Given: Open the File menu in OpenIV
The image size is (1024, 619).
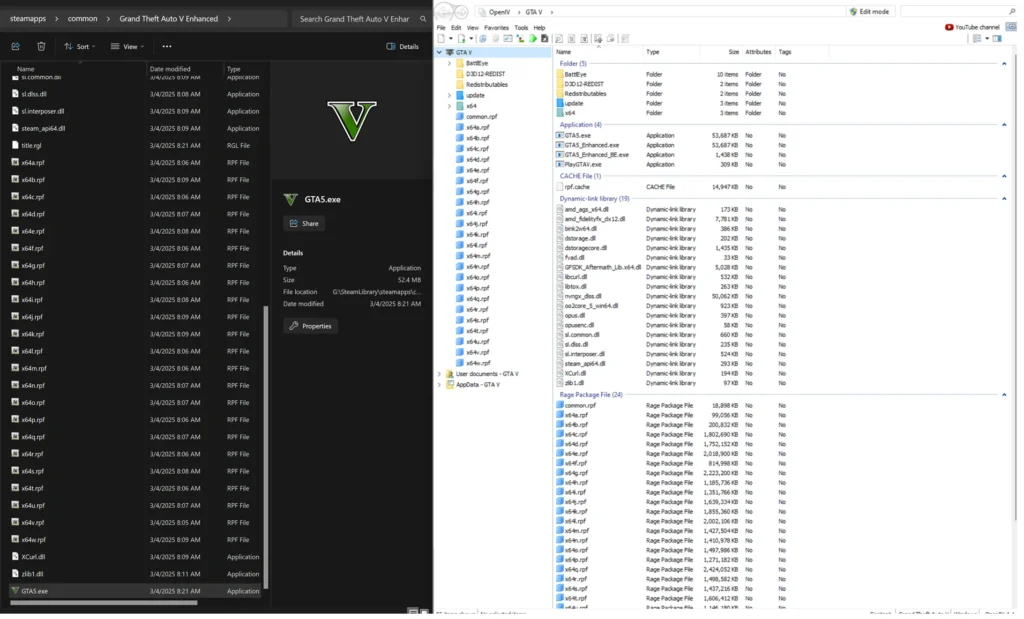Looking at the screenshot, I should click(x=441, y=27).
